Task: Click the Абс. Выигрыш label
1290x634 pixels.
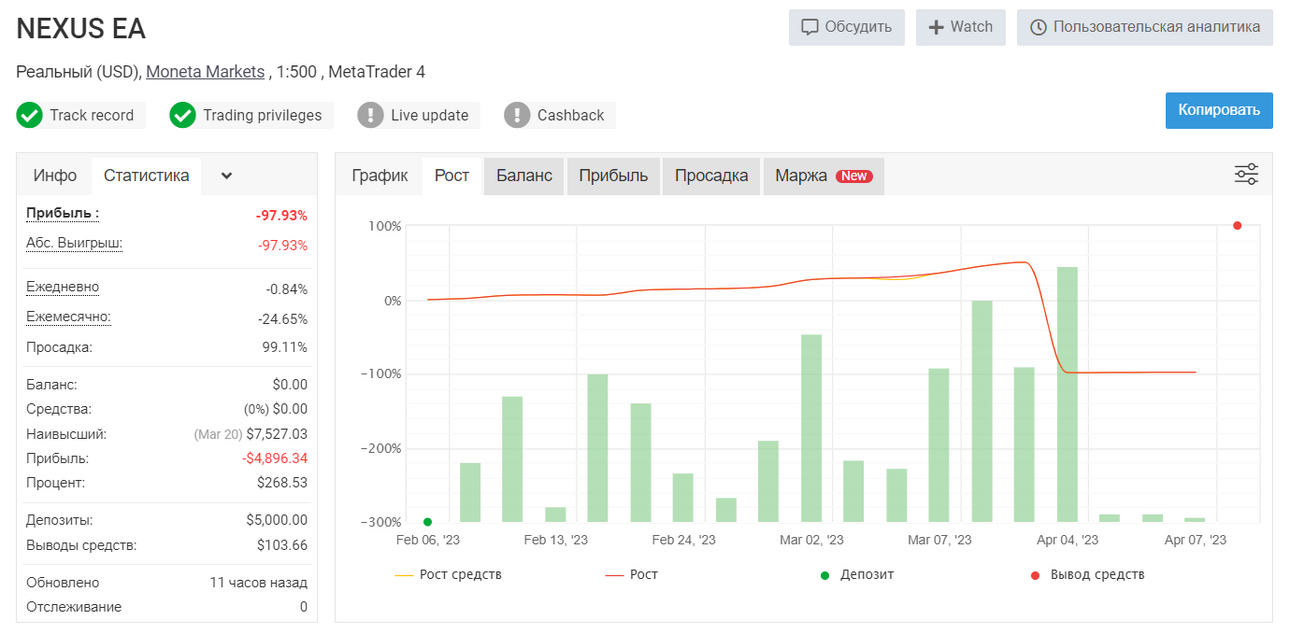Action: [74, 243]
